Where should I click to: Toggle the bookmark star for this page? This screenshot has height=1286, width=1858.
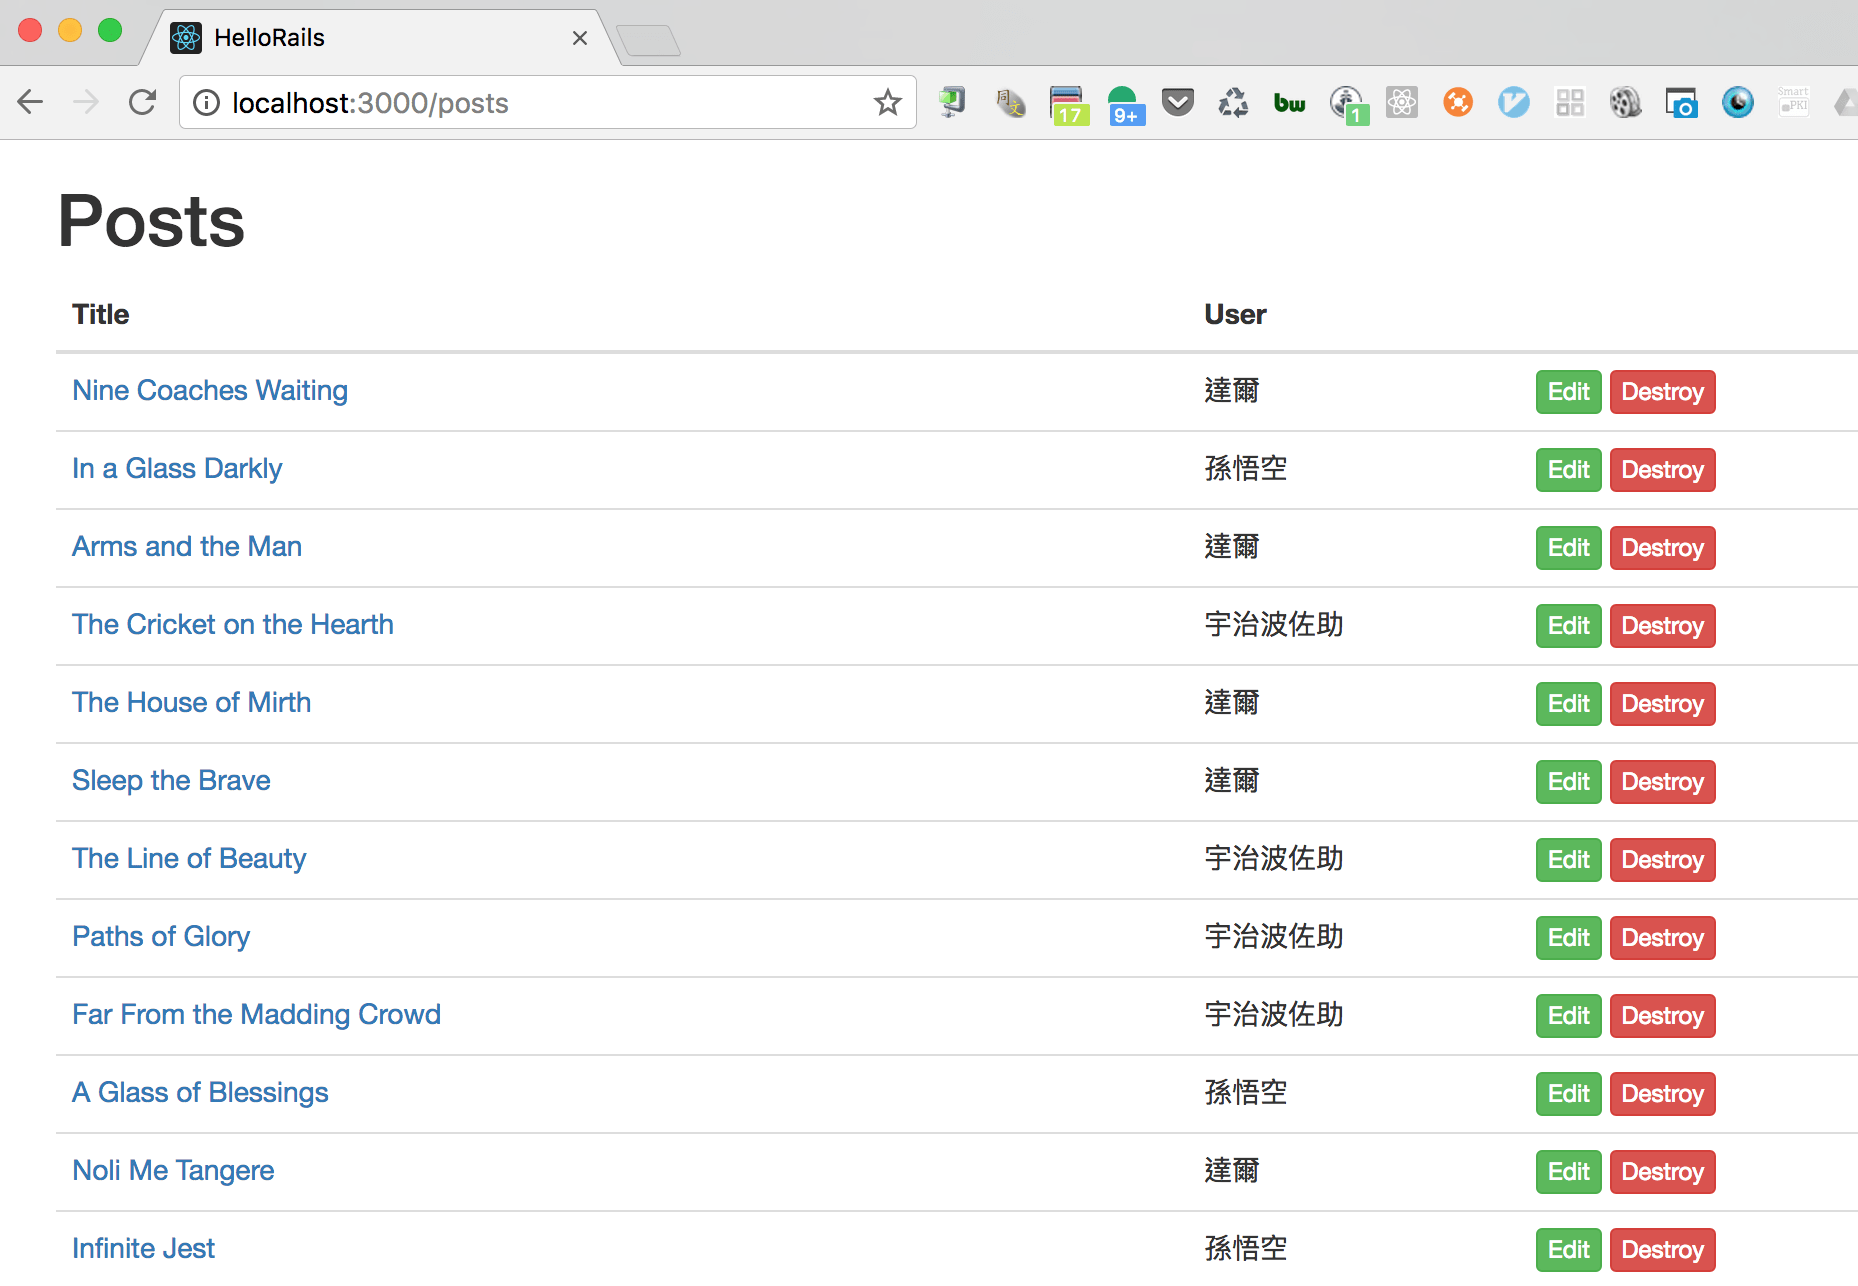pos(887,102)
